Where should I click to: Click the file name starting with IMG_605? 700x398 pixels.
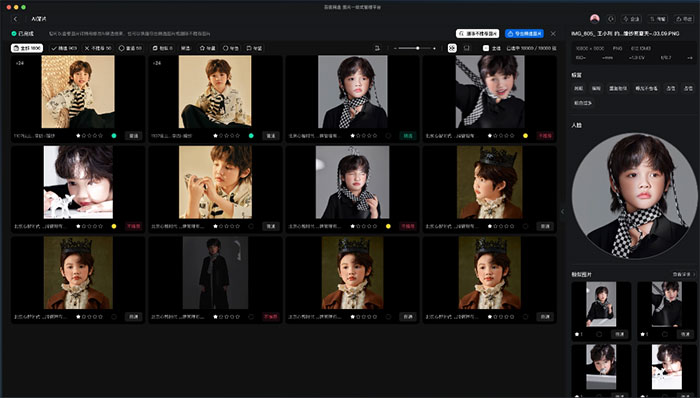(x=625, y=33)
